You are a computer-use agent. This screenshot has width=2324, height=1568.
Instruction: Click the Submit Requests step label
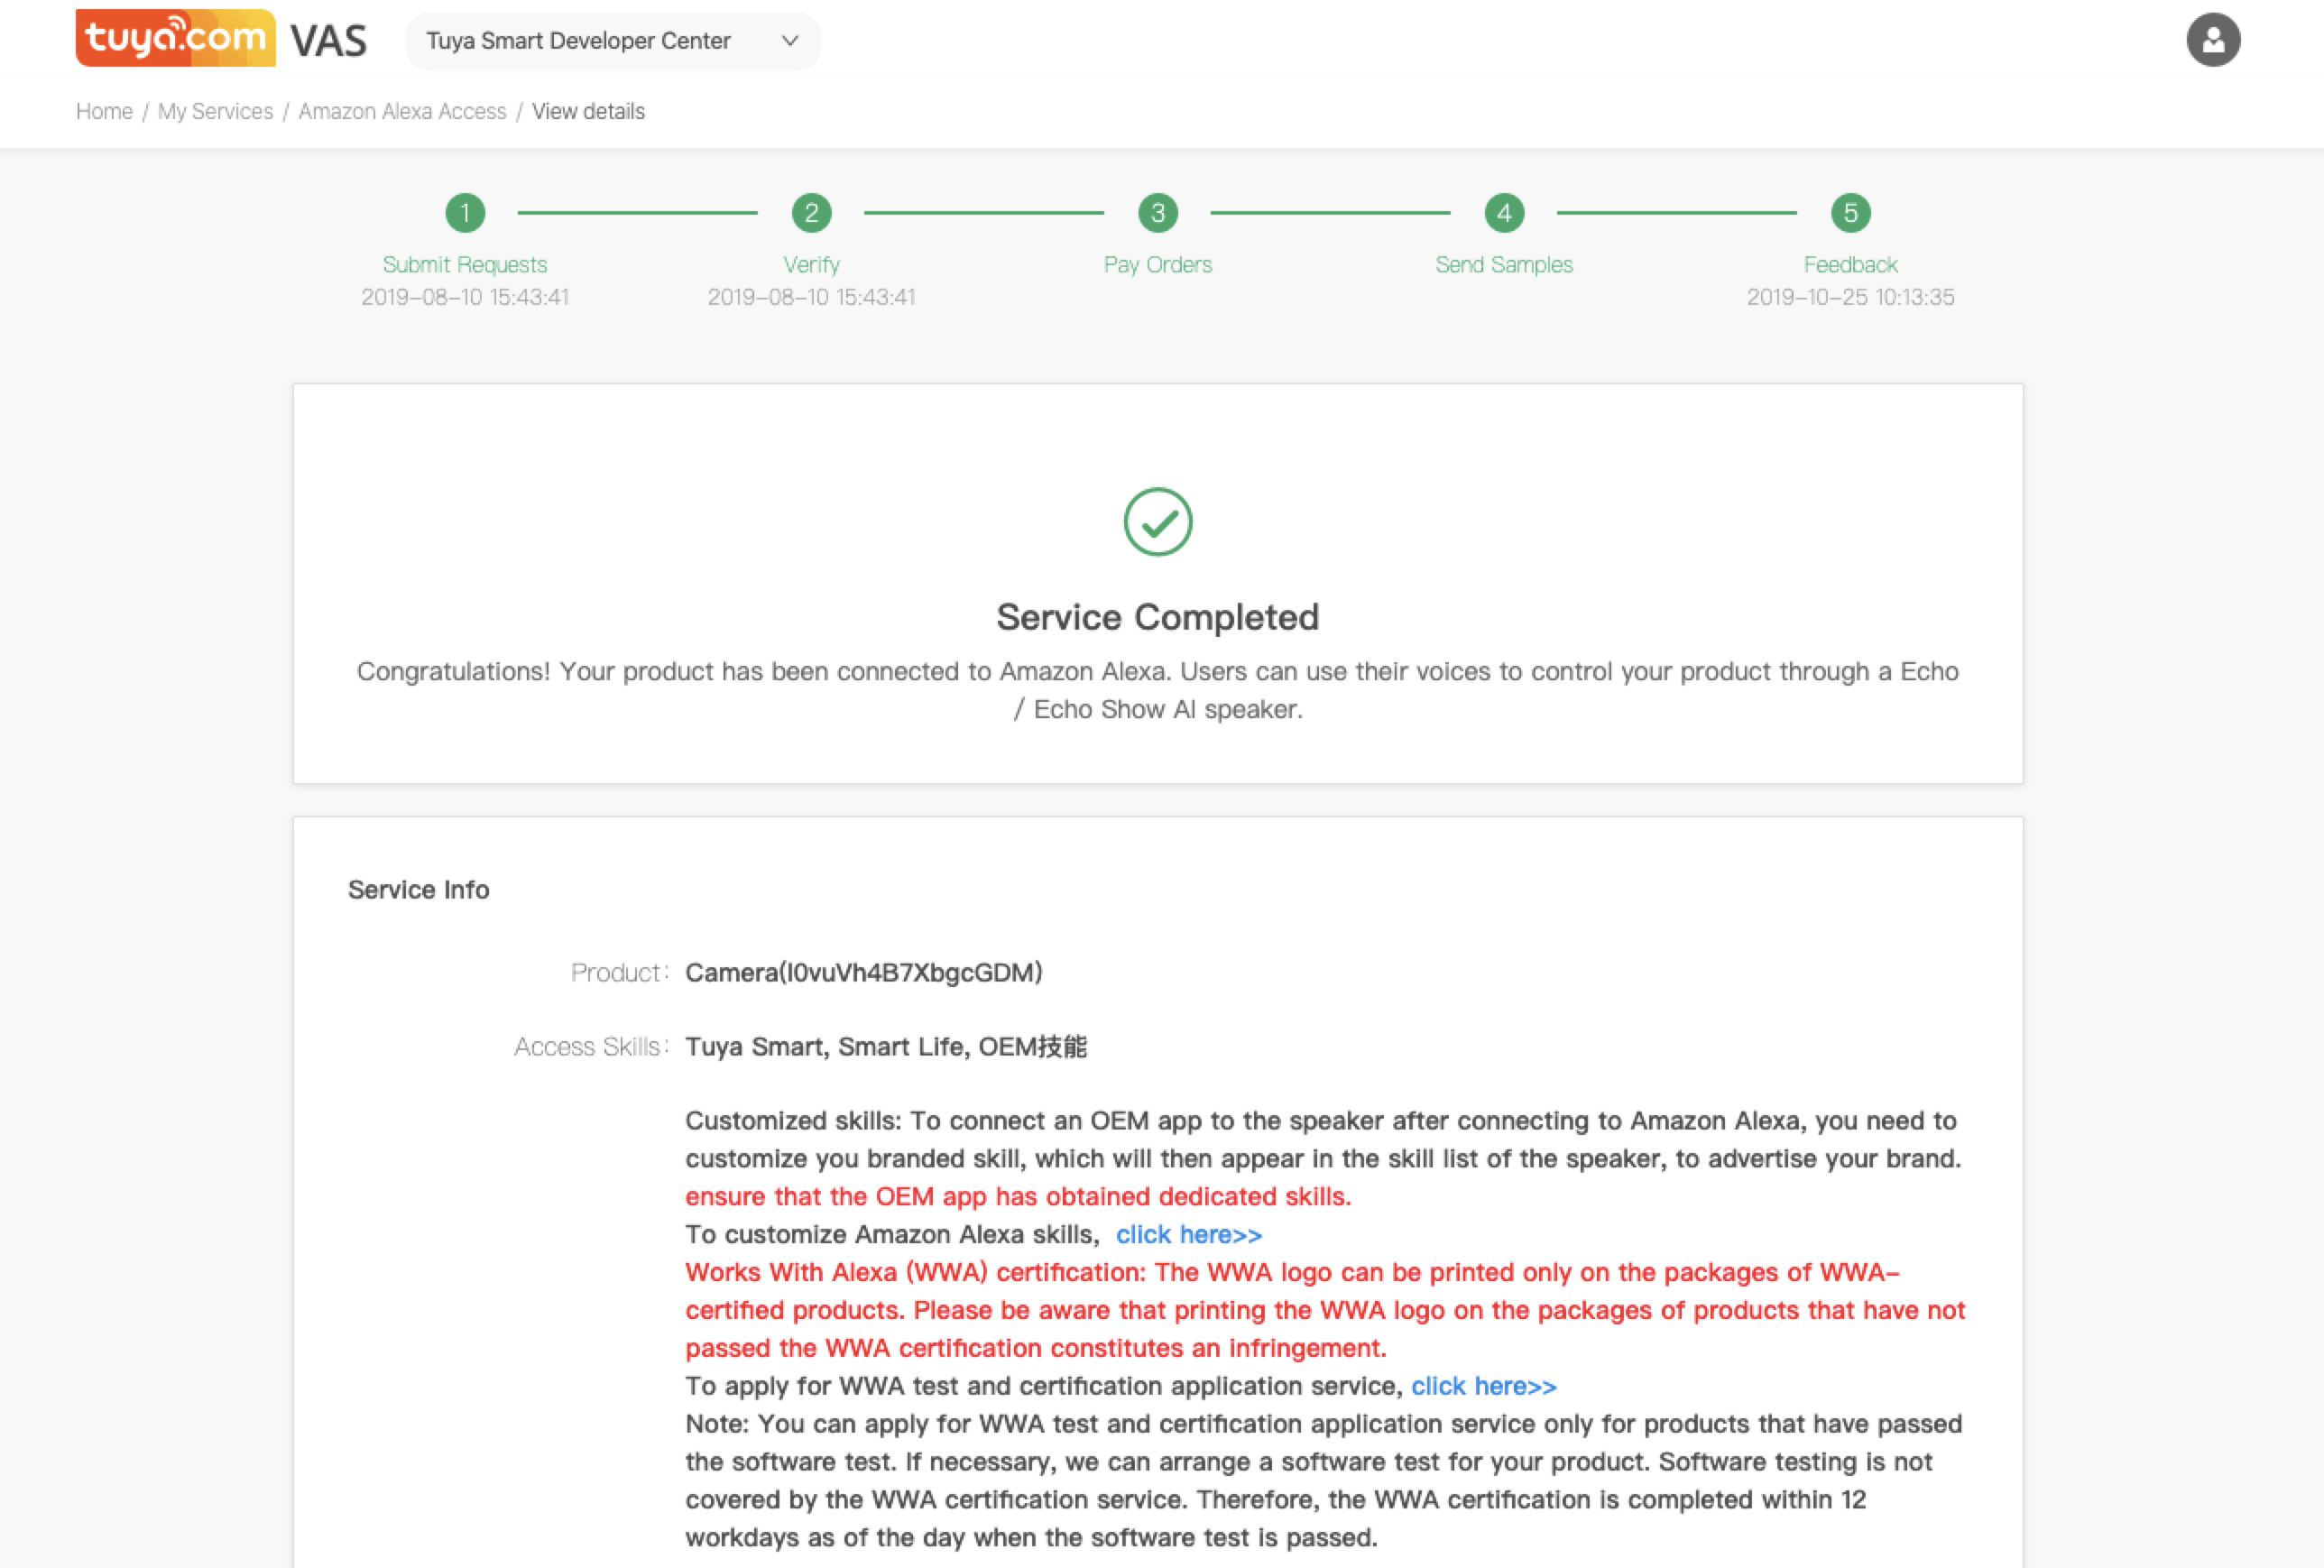click(465, 264)
